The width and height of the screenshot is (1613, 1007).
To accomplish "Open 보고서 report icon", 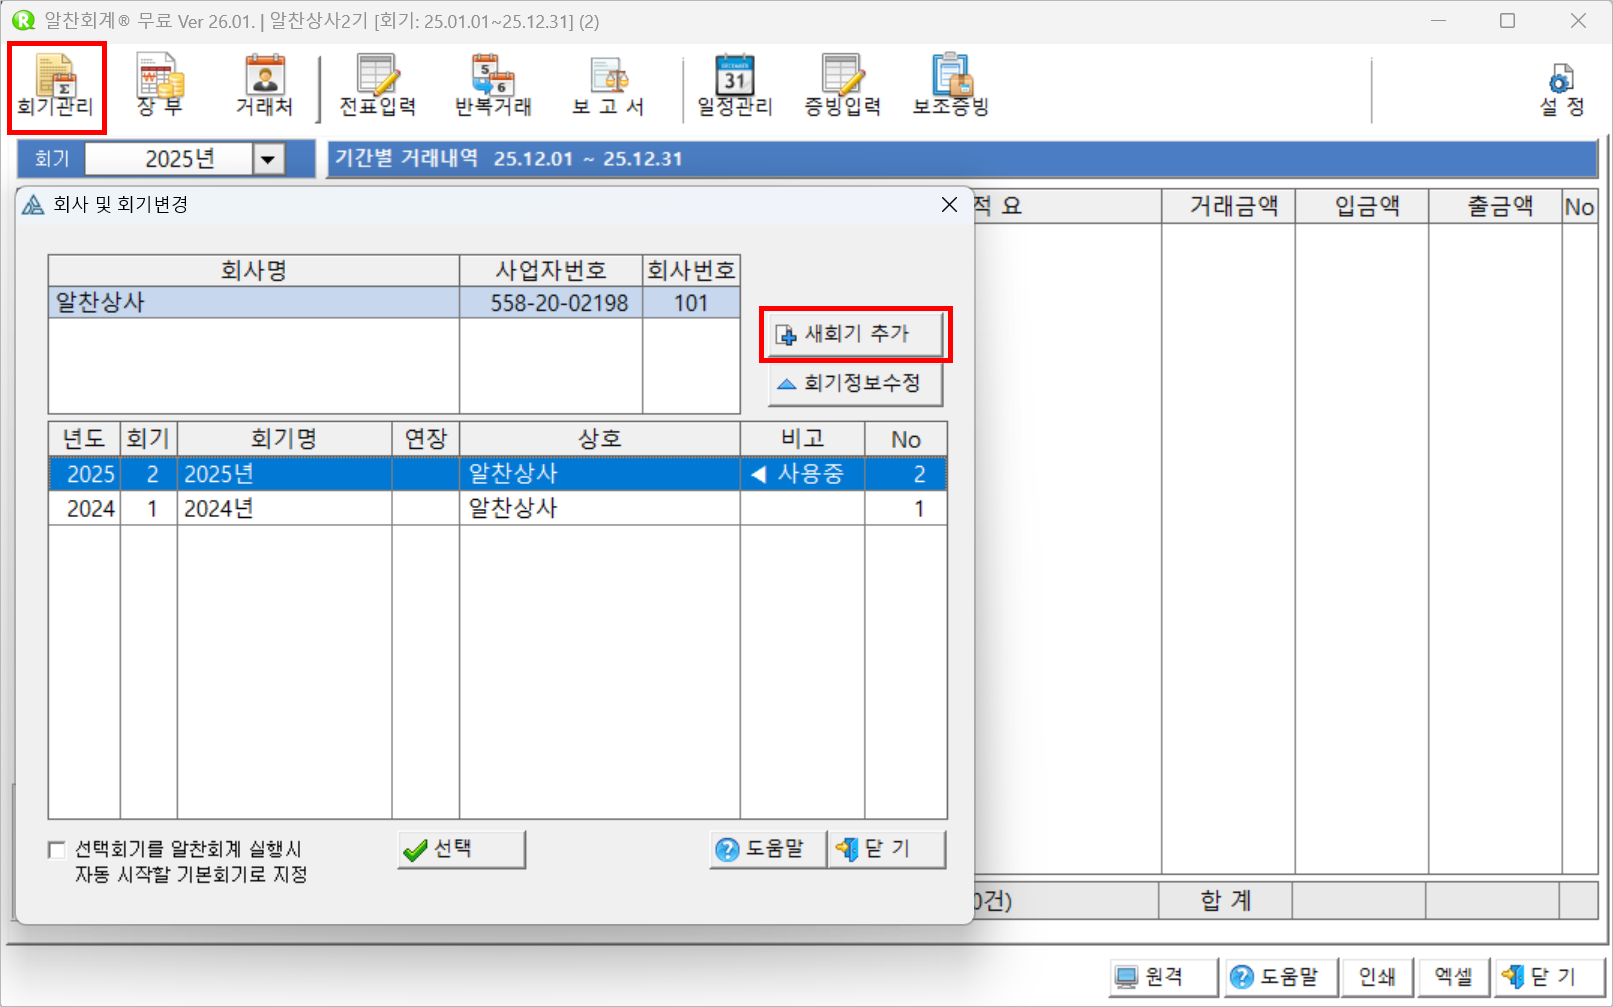I will click(x=608, y=86).
